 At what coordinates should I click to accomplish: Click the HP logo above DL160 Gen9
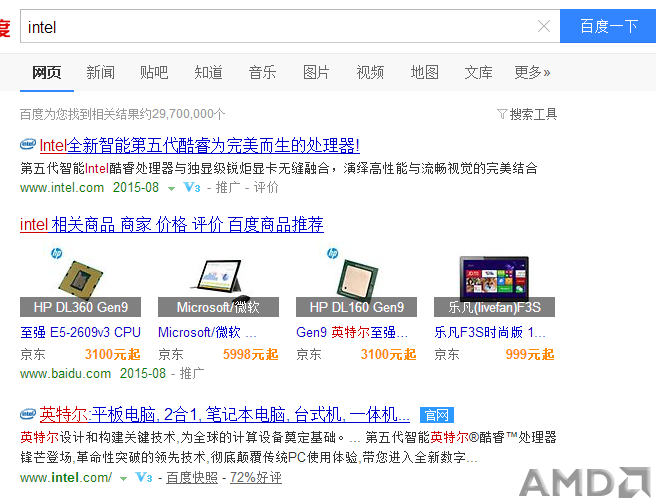point(333,253)
